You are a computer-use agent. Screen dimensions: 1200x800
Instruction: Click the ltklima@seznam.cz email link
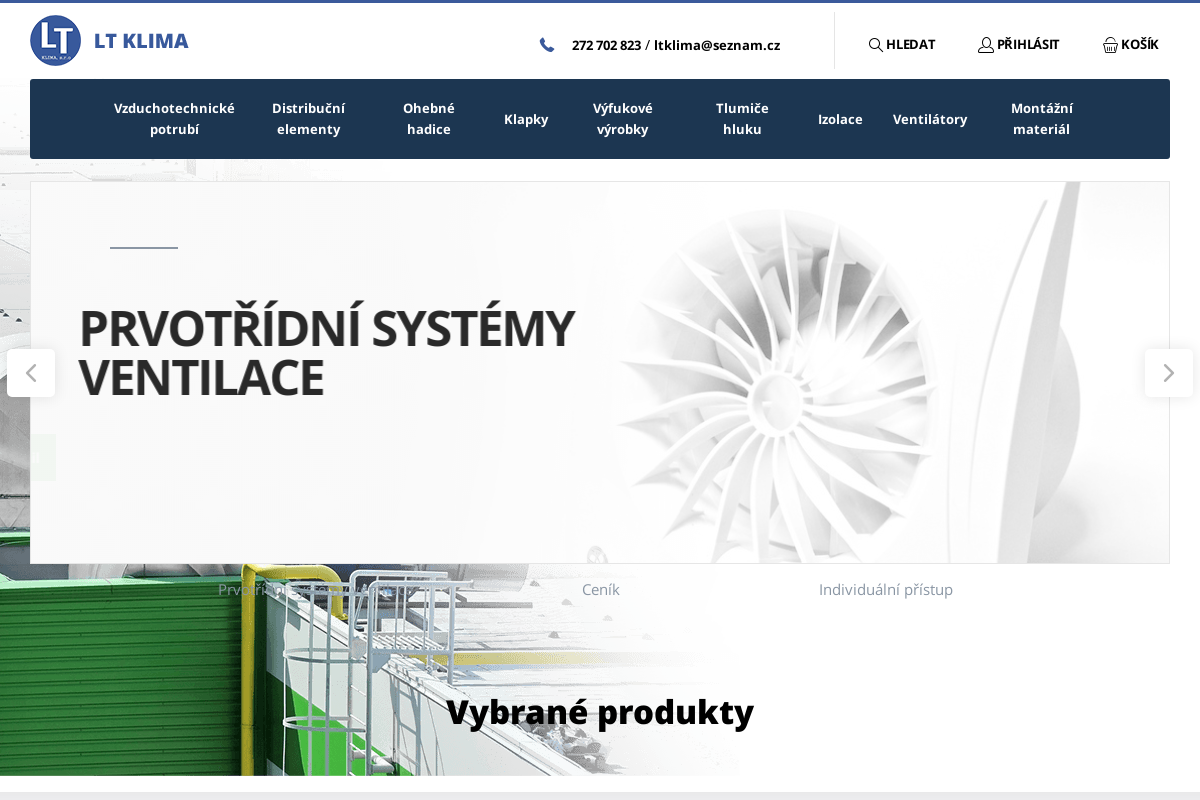(x=717, y=45)
